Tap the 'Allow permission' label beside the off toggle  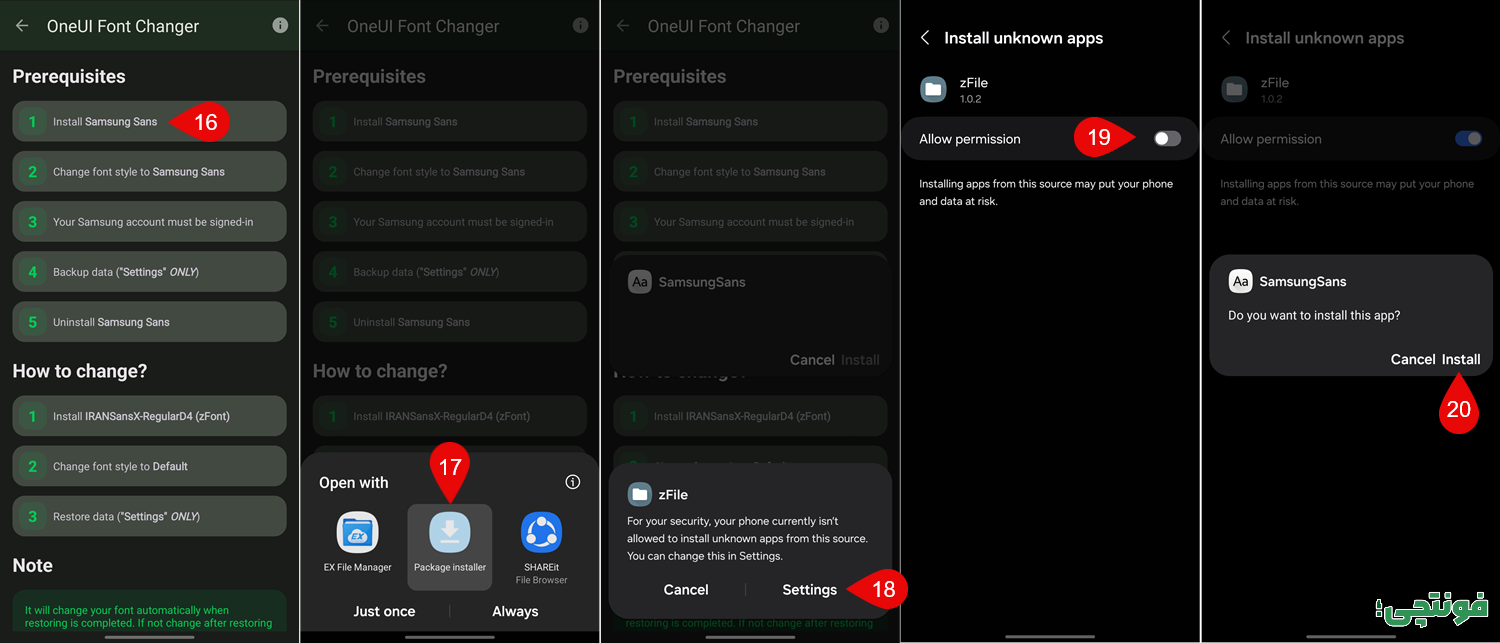pyautogui.click(x=970, y=139)
